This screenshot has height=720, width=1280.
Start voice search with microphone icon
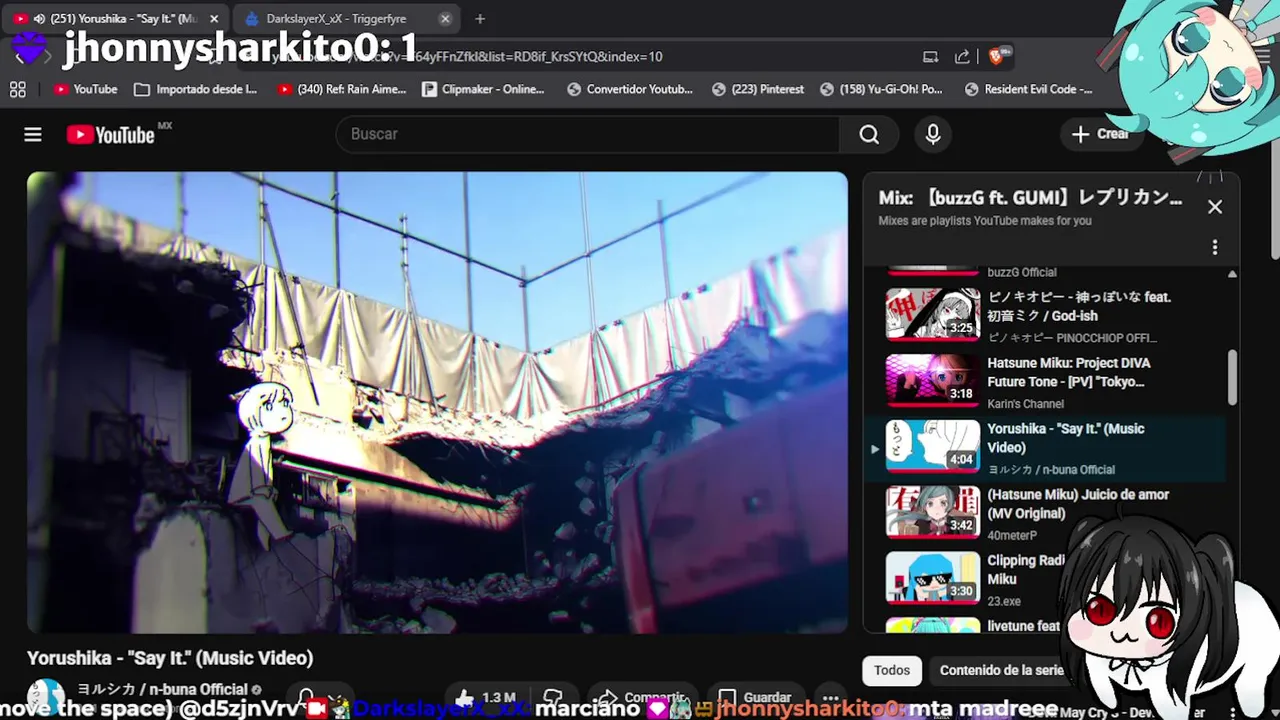coord(933,134)
